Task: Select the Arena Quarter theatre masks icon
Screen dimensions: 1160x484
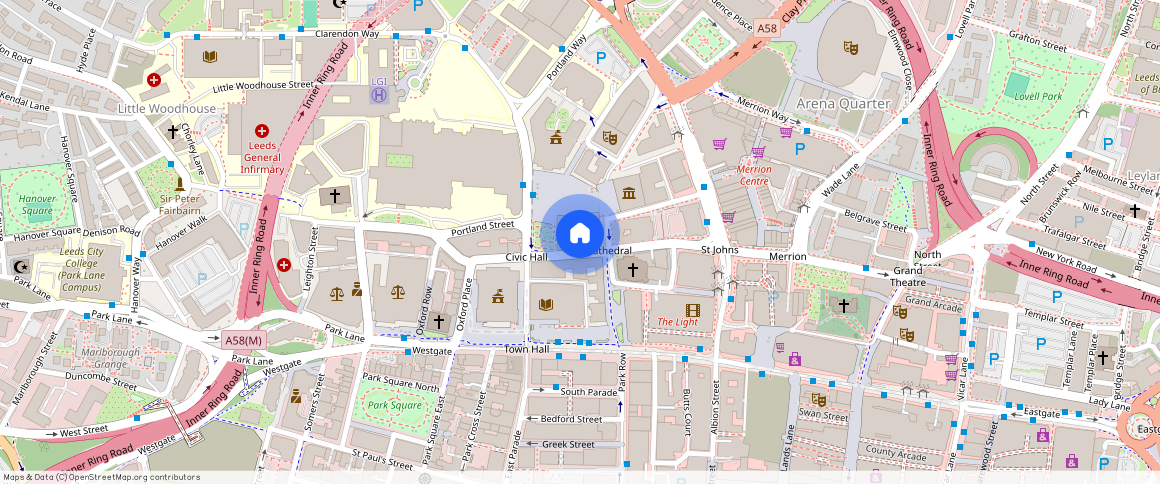Action: coord(851,47)
